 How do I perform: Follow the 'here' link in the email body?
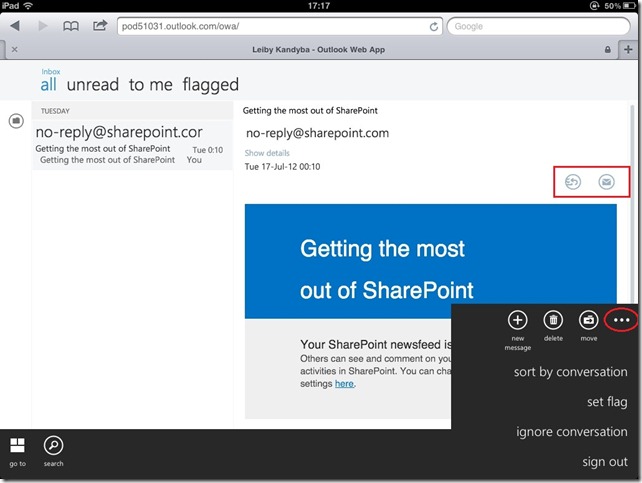pos(344,384)
